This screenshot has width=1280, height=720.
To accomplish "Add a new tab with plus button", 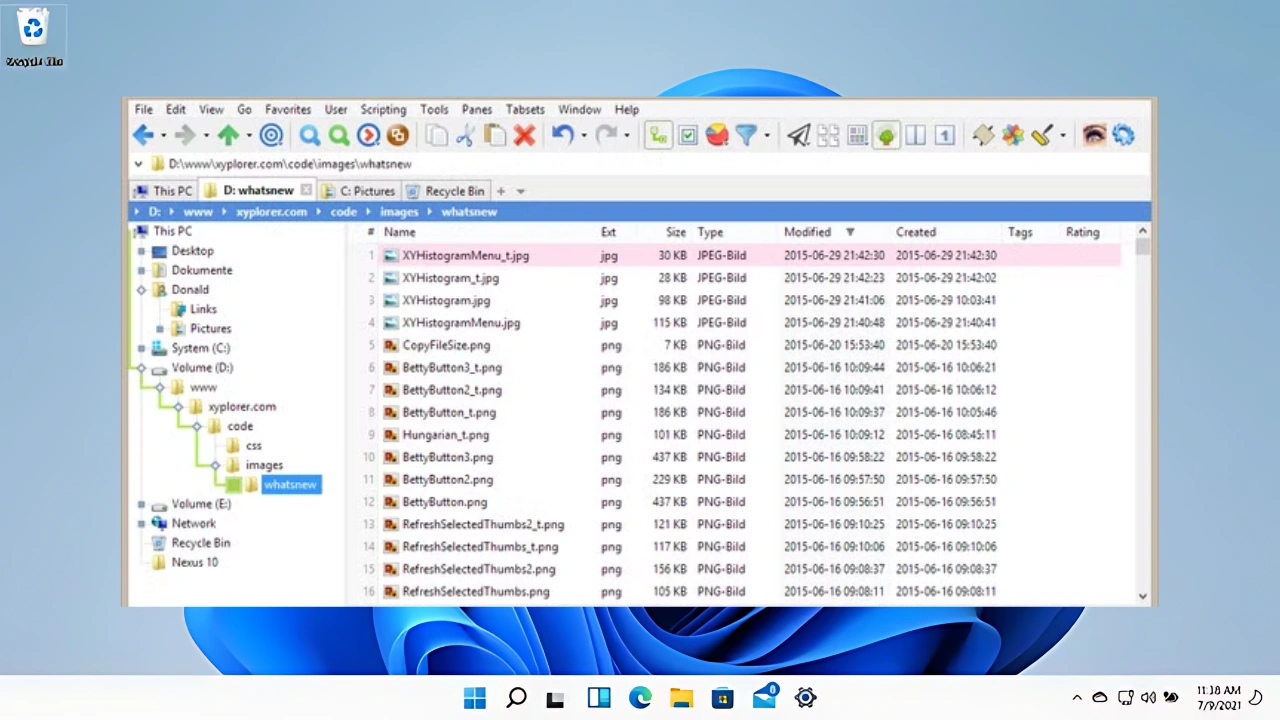I will pos(501,191).
